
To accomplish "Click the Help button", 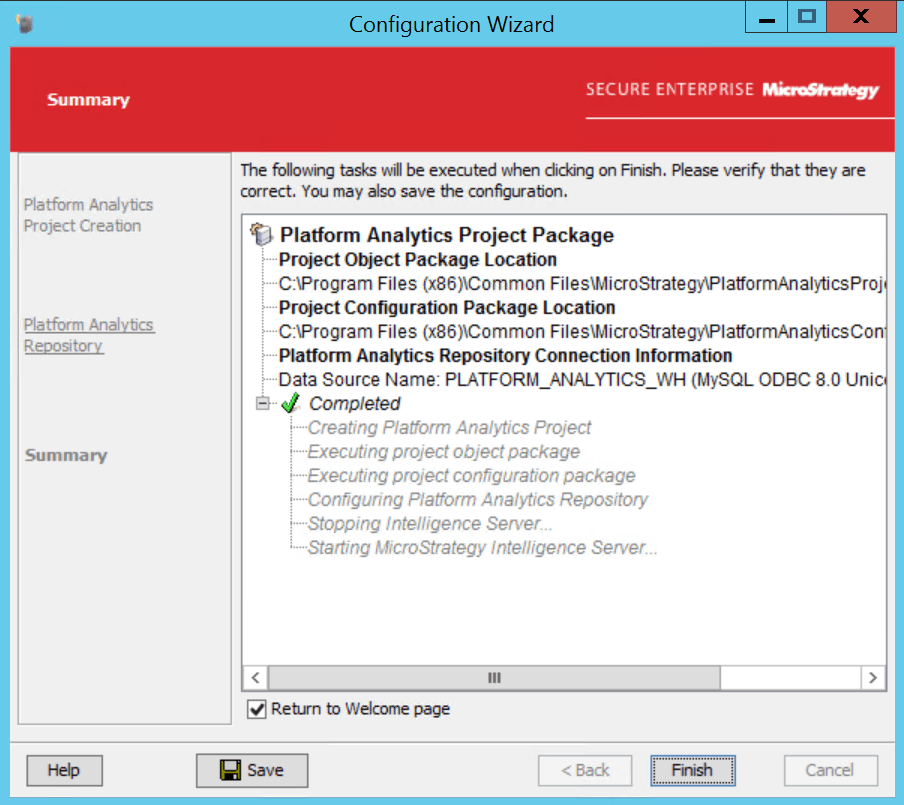I will 64,770.
